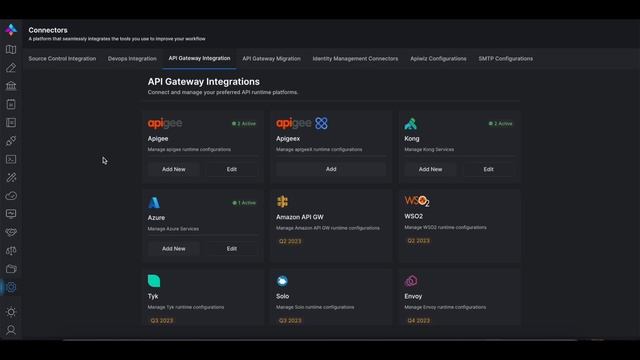Image resolution: width=640 pixels, height=360 pixels.
Task: Open the monitor screen icon in sidebar
Action: click(11, 214)
